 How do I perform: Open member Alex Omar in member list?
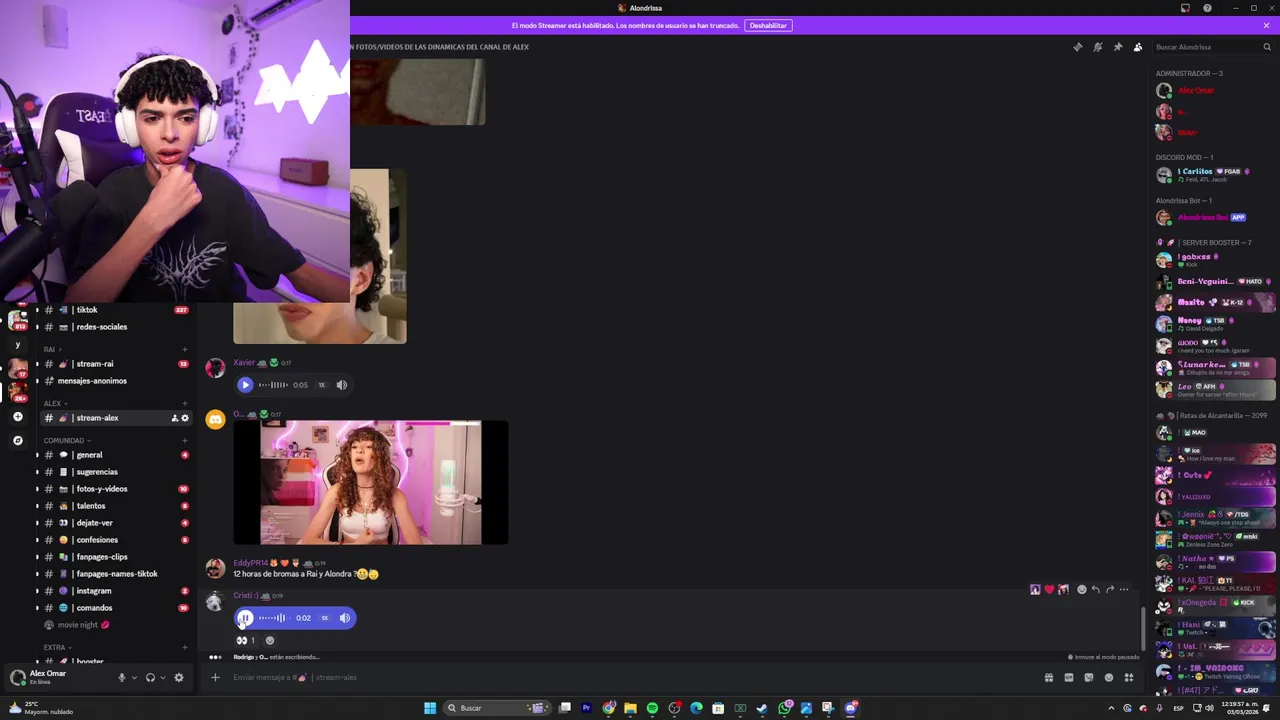[x=1212, y=91]
